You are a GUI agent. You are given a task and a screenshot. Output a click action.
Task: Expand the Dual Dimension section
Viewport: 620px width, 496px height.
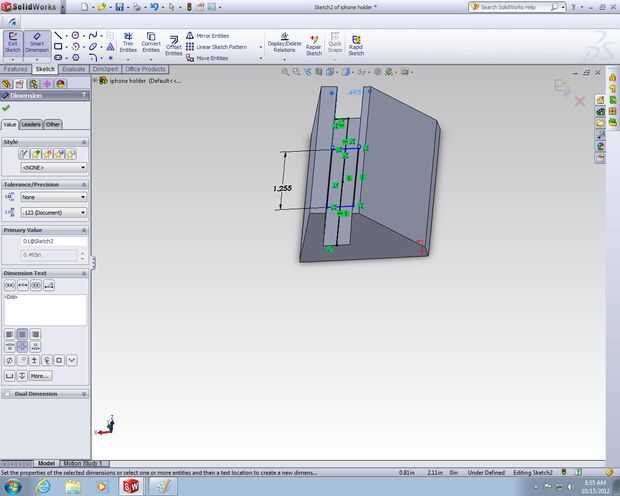(84, 394)
